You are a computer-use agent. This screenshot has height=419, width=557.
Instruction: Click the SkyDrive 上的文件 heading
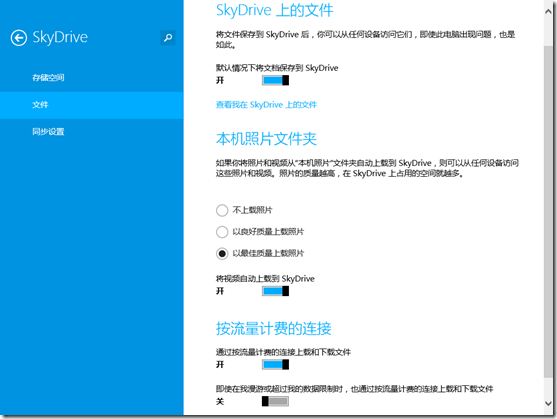(275, 10)
